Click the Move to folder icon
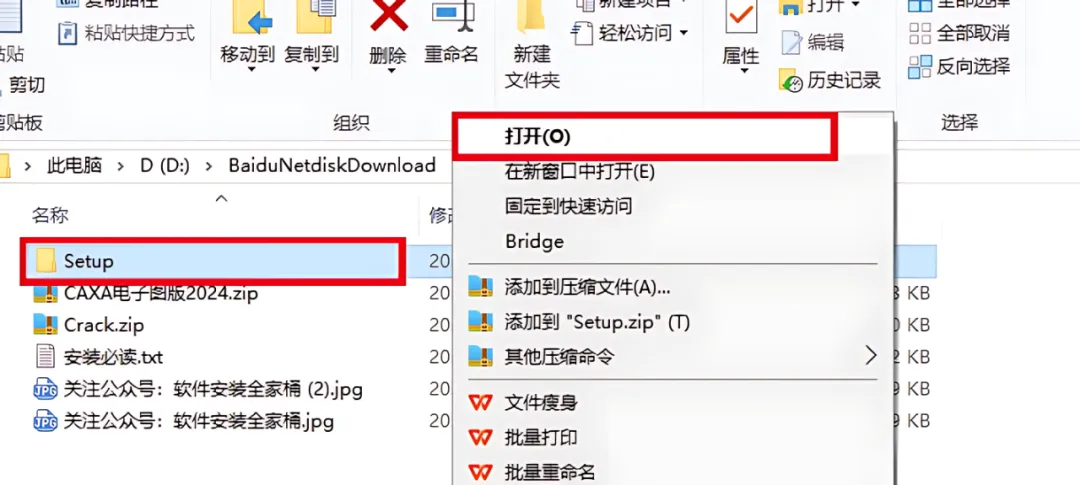The image size is (1080, 485). 249,17
